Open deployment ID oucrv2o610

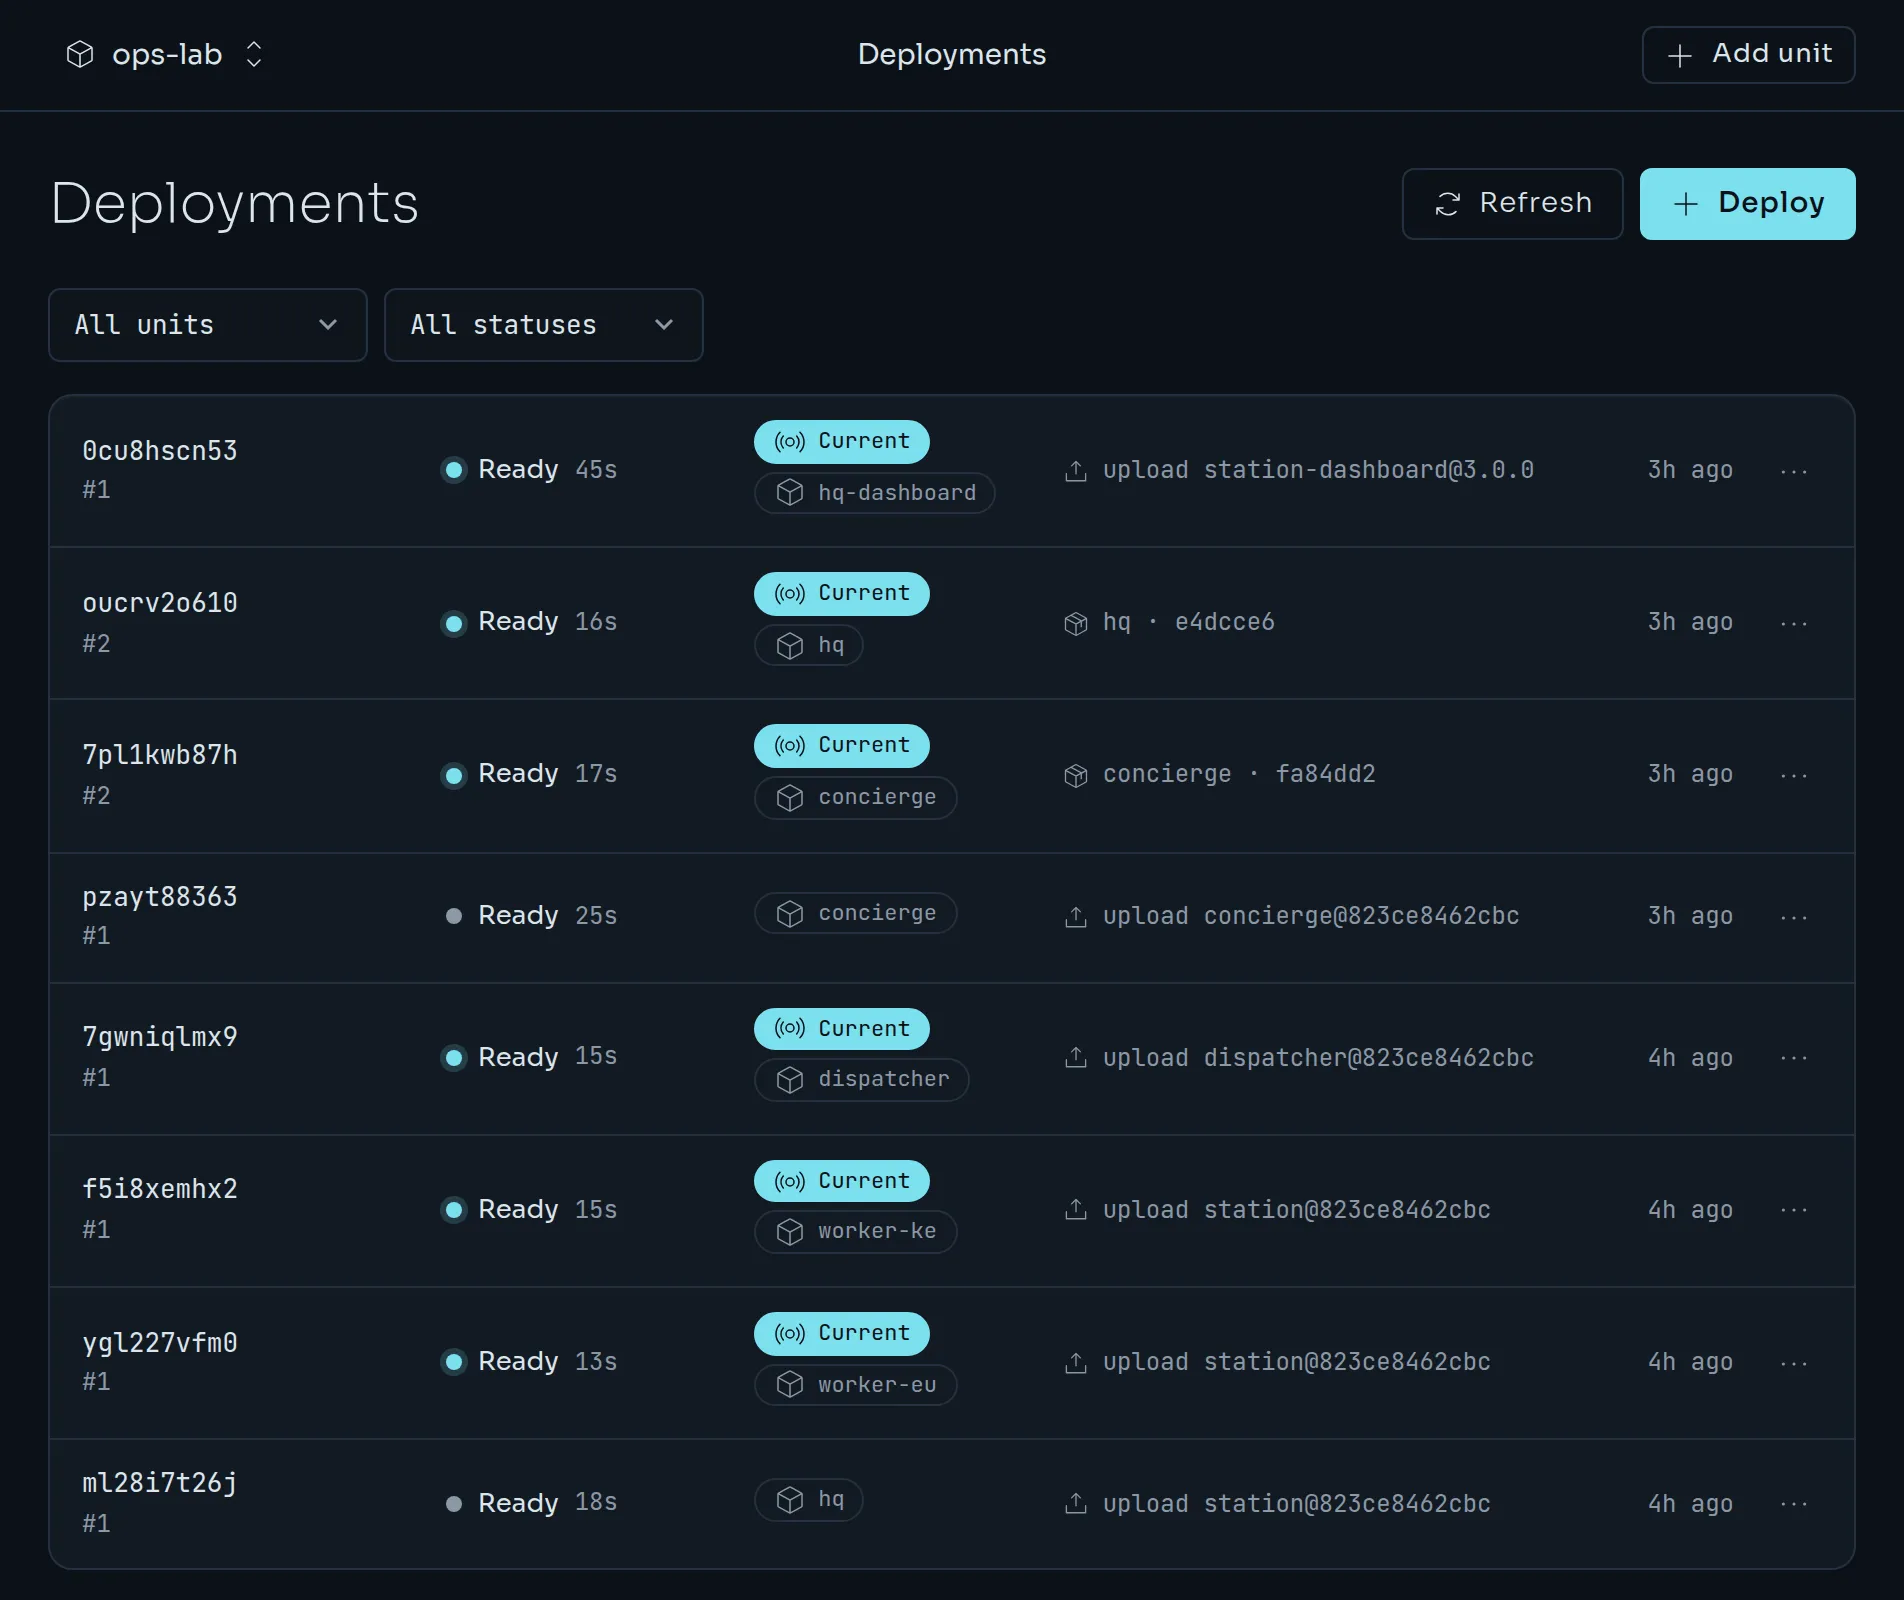click(160, 603)
